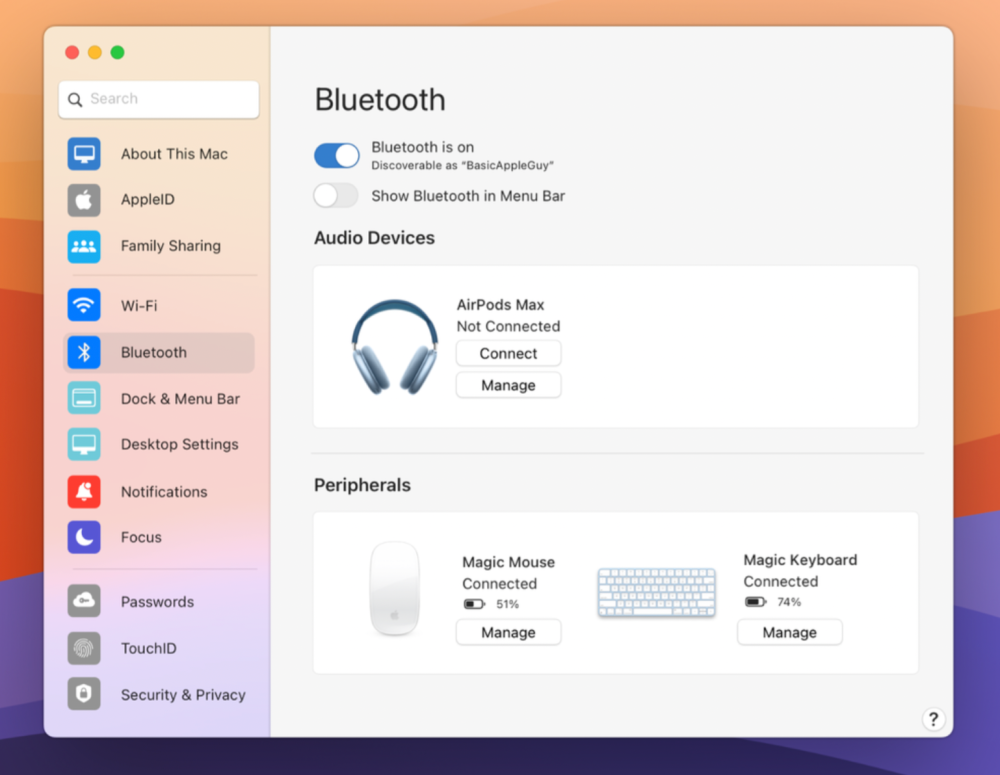Connect the AirPods Max
1000x775 pixels.
(508, 353)
